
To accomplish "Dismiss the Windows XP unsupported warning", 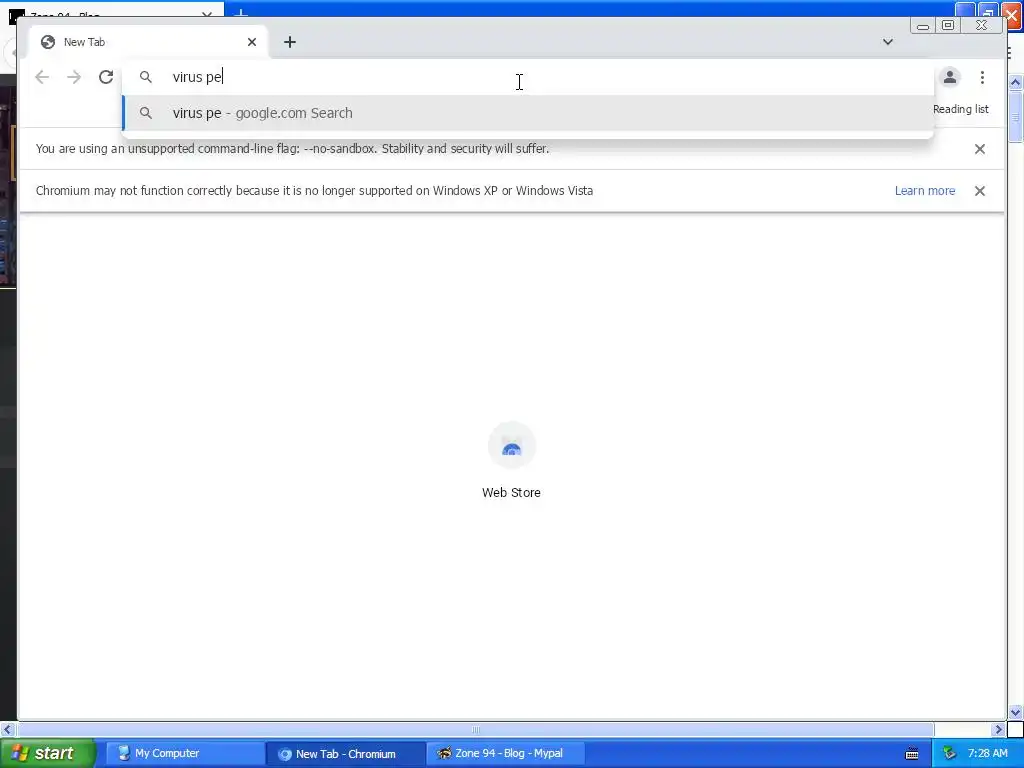I will pos(980,191).
